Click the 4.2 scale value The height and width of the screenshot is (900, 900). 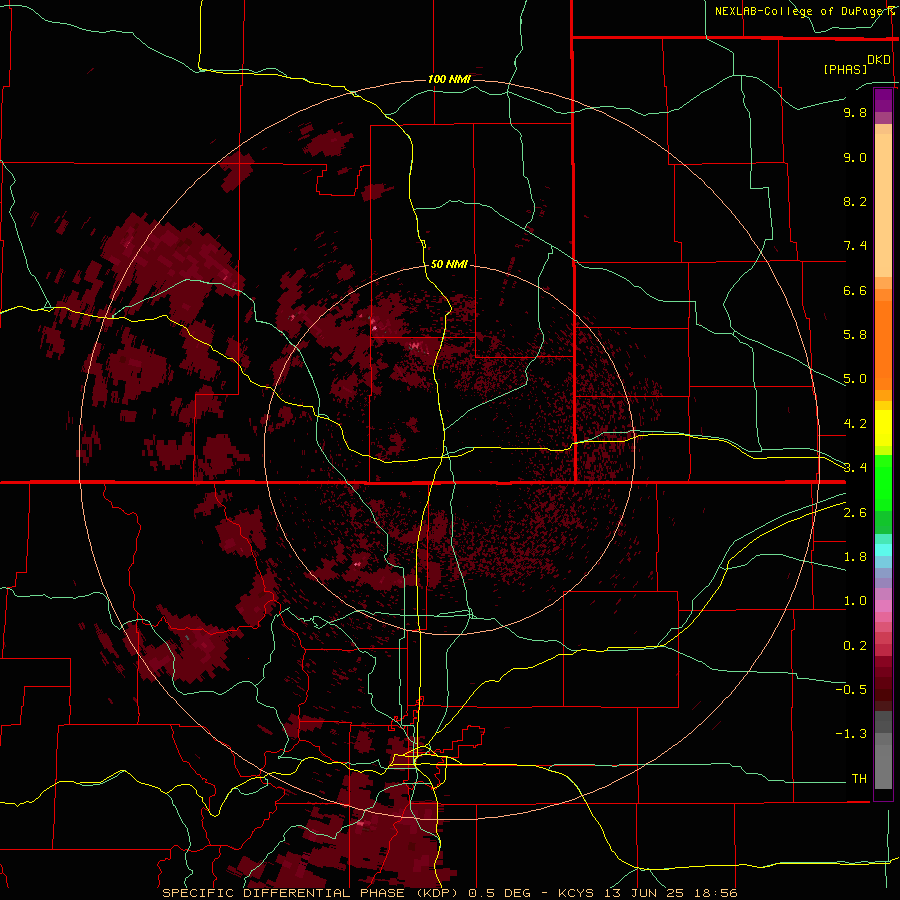(x=855, y=424)
